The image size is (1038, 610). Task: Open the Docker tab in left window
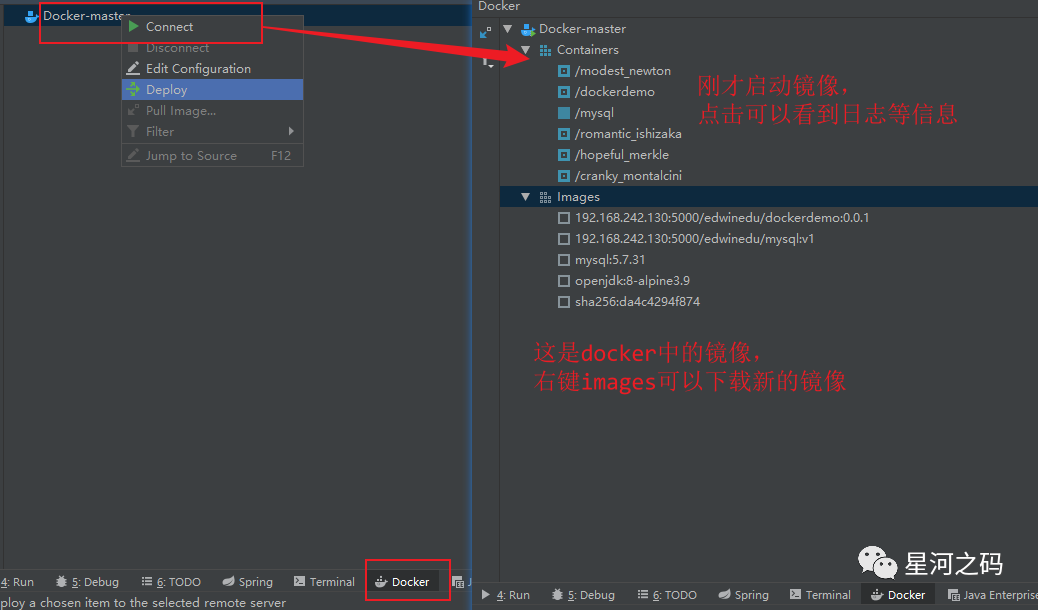click(x=402, y=582)
